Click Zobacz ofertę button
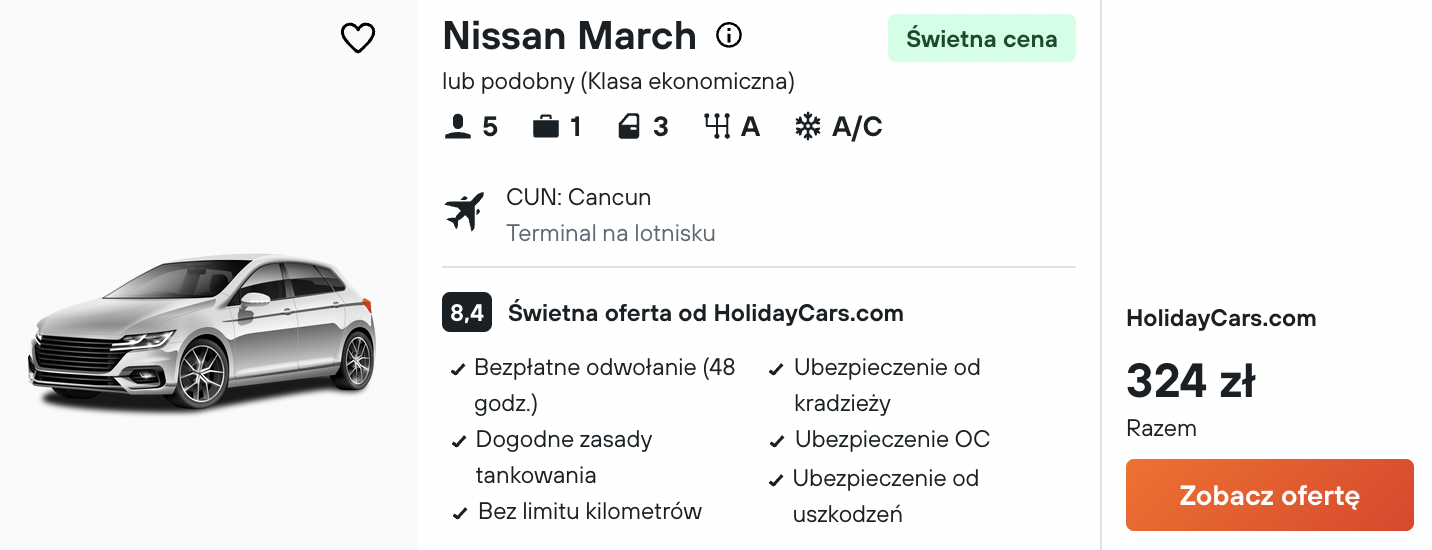The image size is (1432, 550). tap(1269, 495)
